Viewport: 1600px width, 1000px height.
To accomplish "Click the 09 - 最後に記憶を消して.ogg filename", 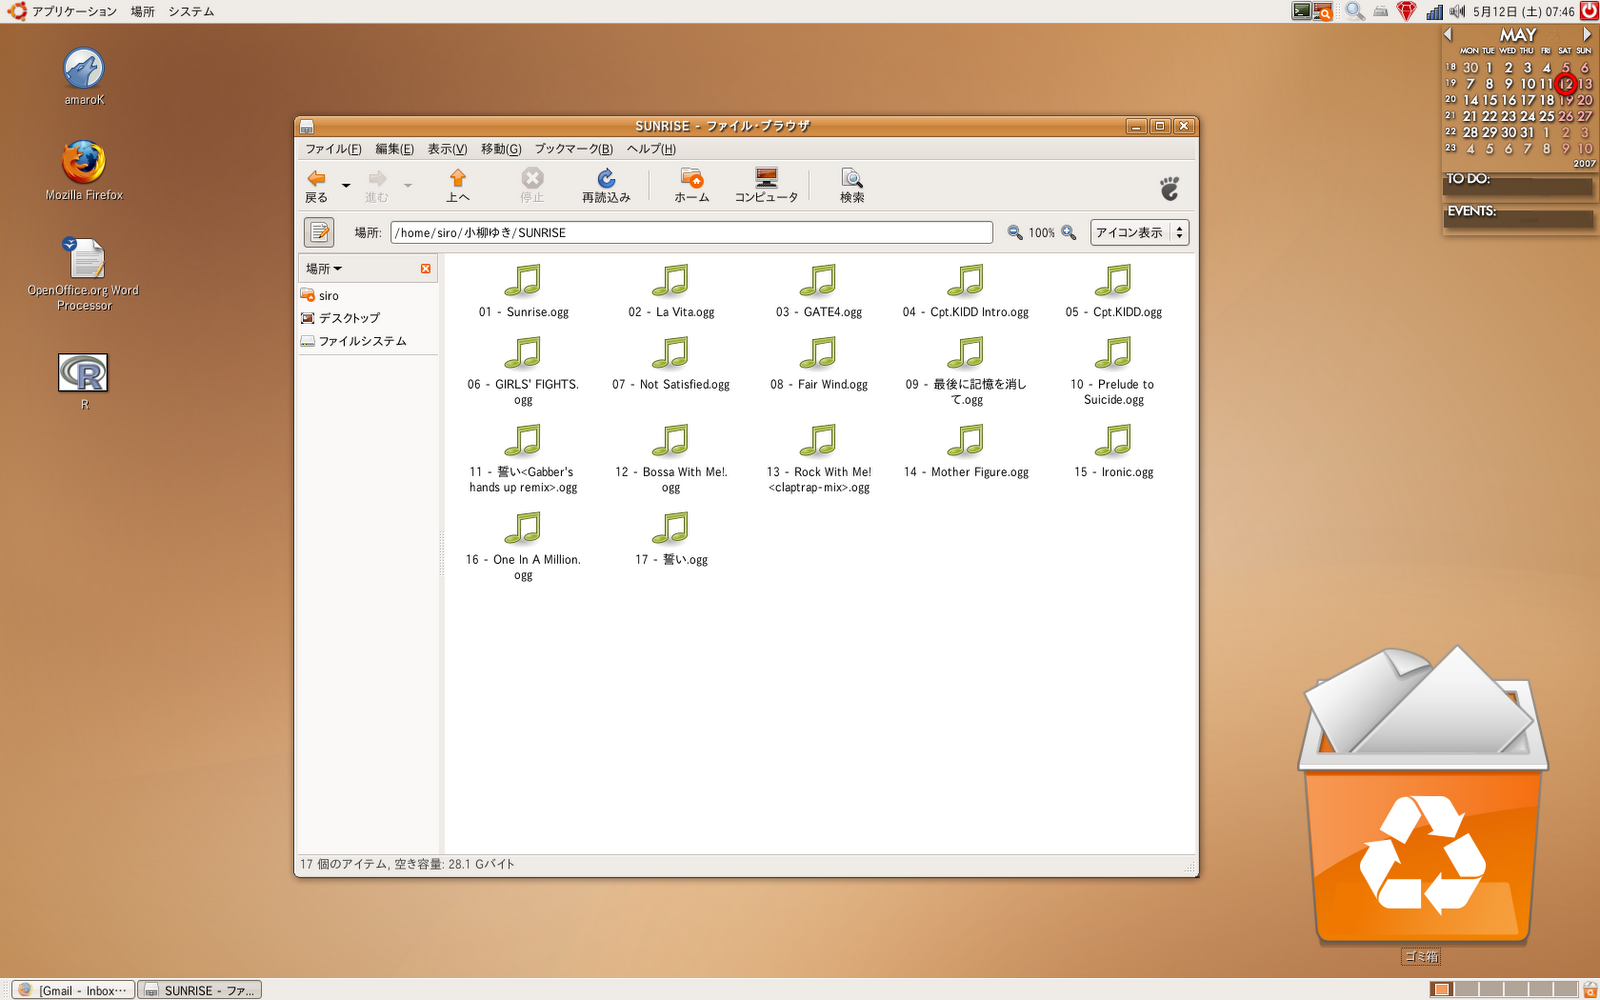I will click(966, 392).
